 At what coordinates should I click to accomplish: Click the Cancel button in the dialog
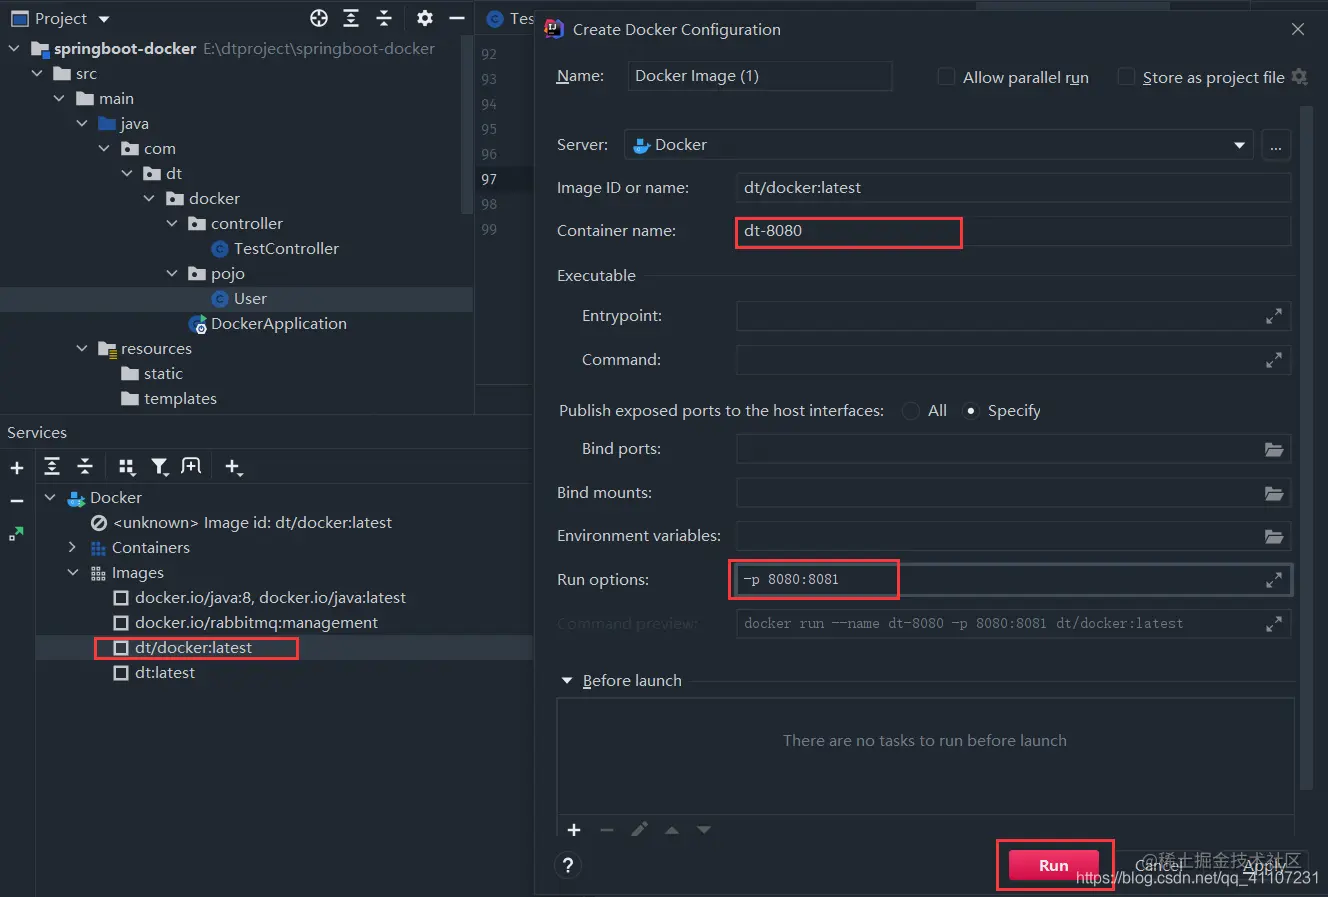[1159, 866]
